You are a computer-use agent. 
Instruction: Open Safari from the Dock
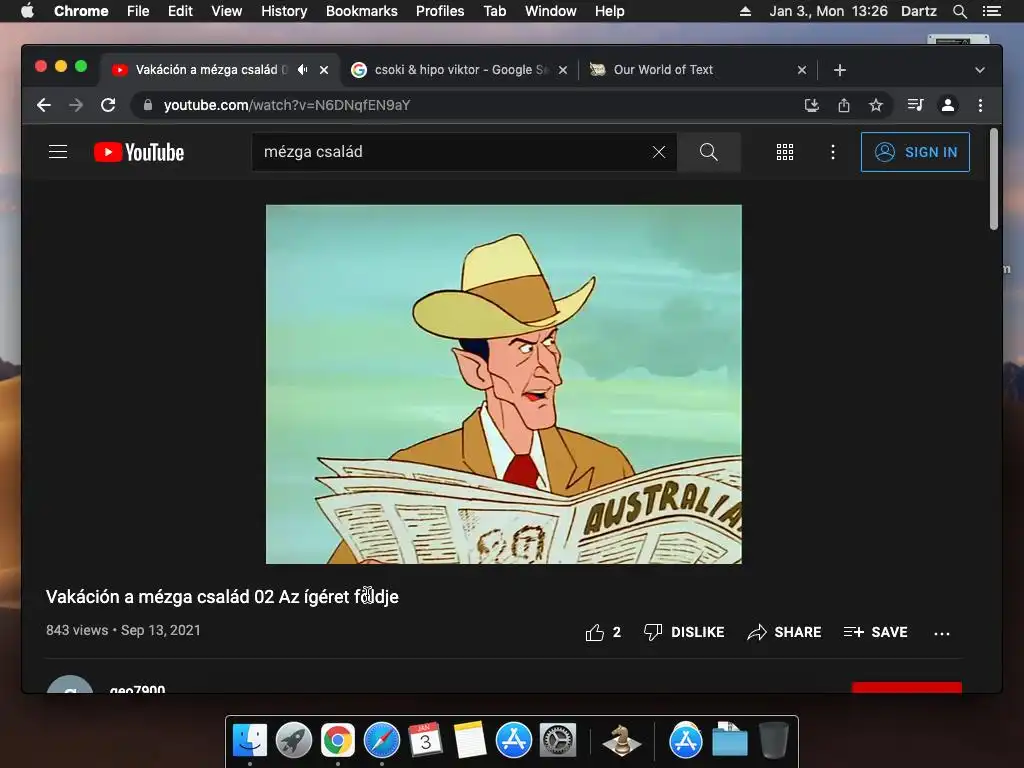[x=381, y=741]
